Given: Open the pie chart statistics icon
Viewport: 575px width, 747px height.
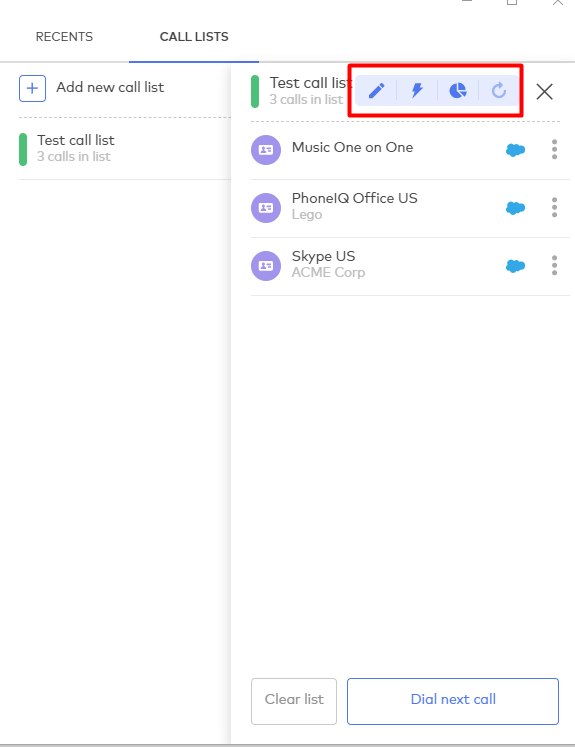Looking at the screenshot, I should tap(458, 90).
